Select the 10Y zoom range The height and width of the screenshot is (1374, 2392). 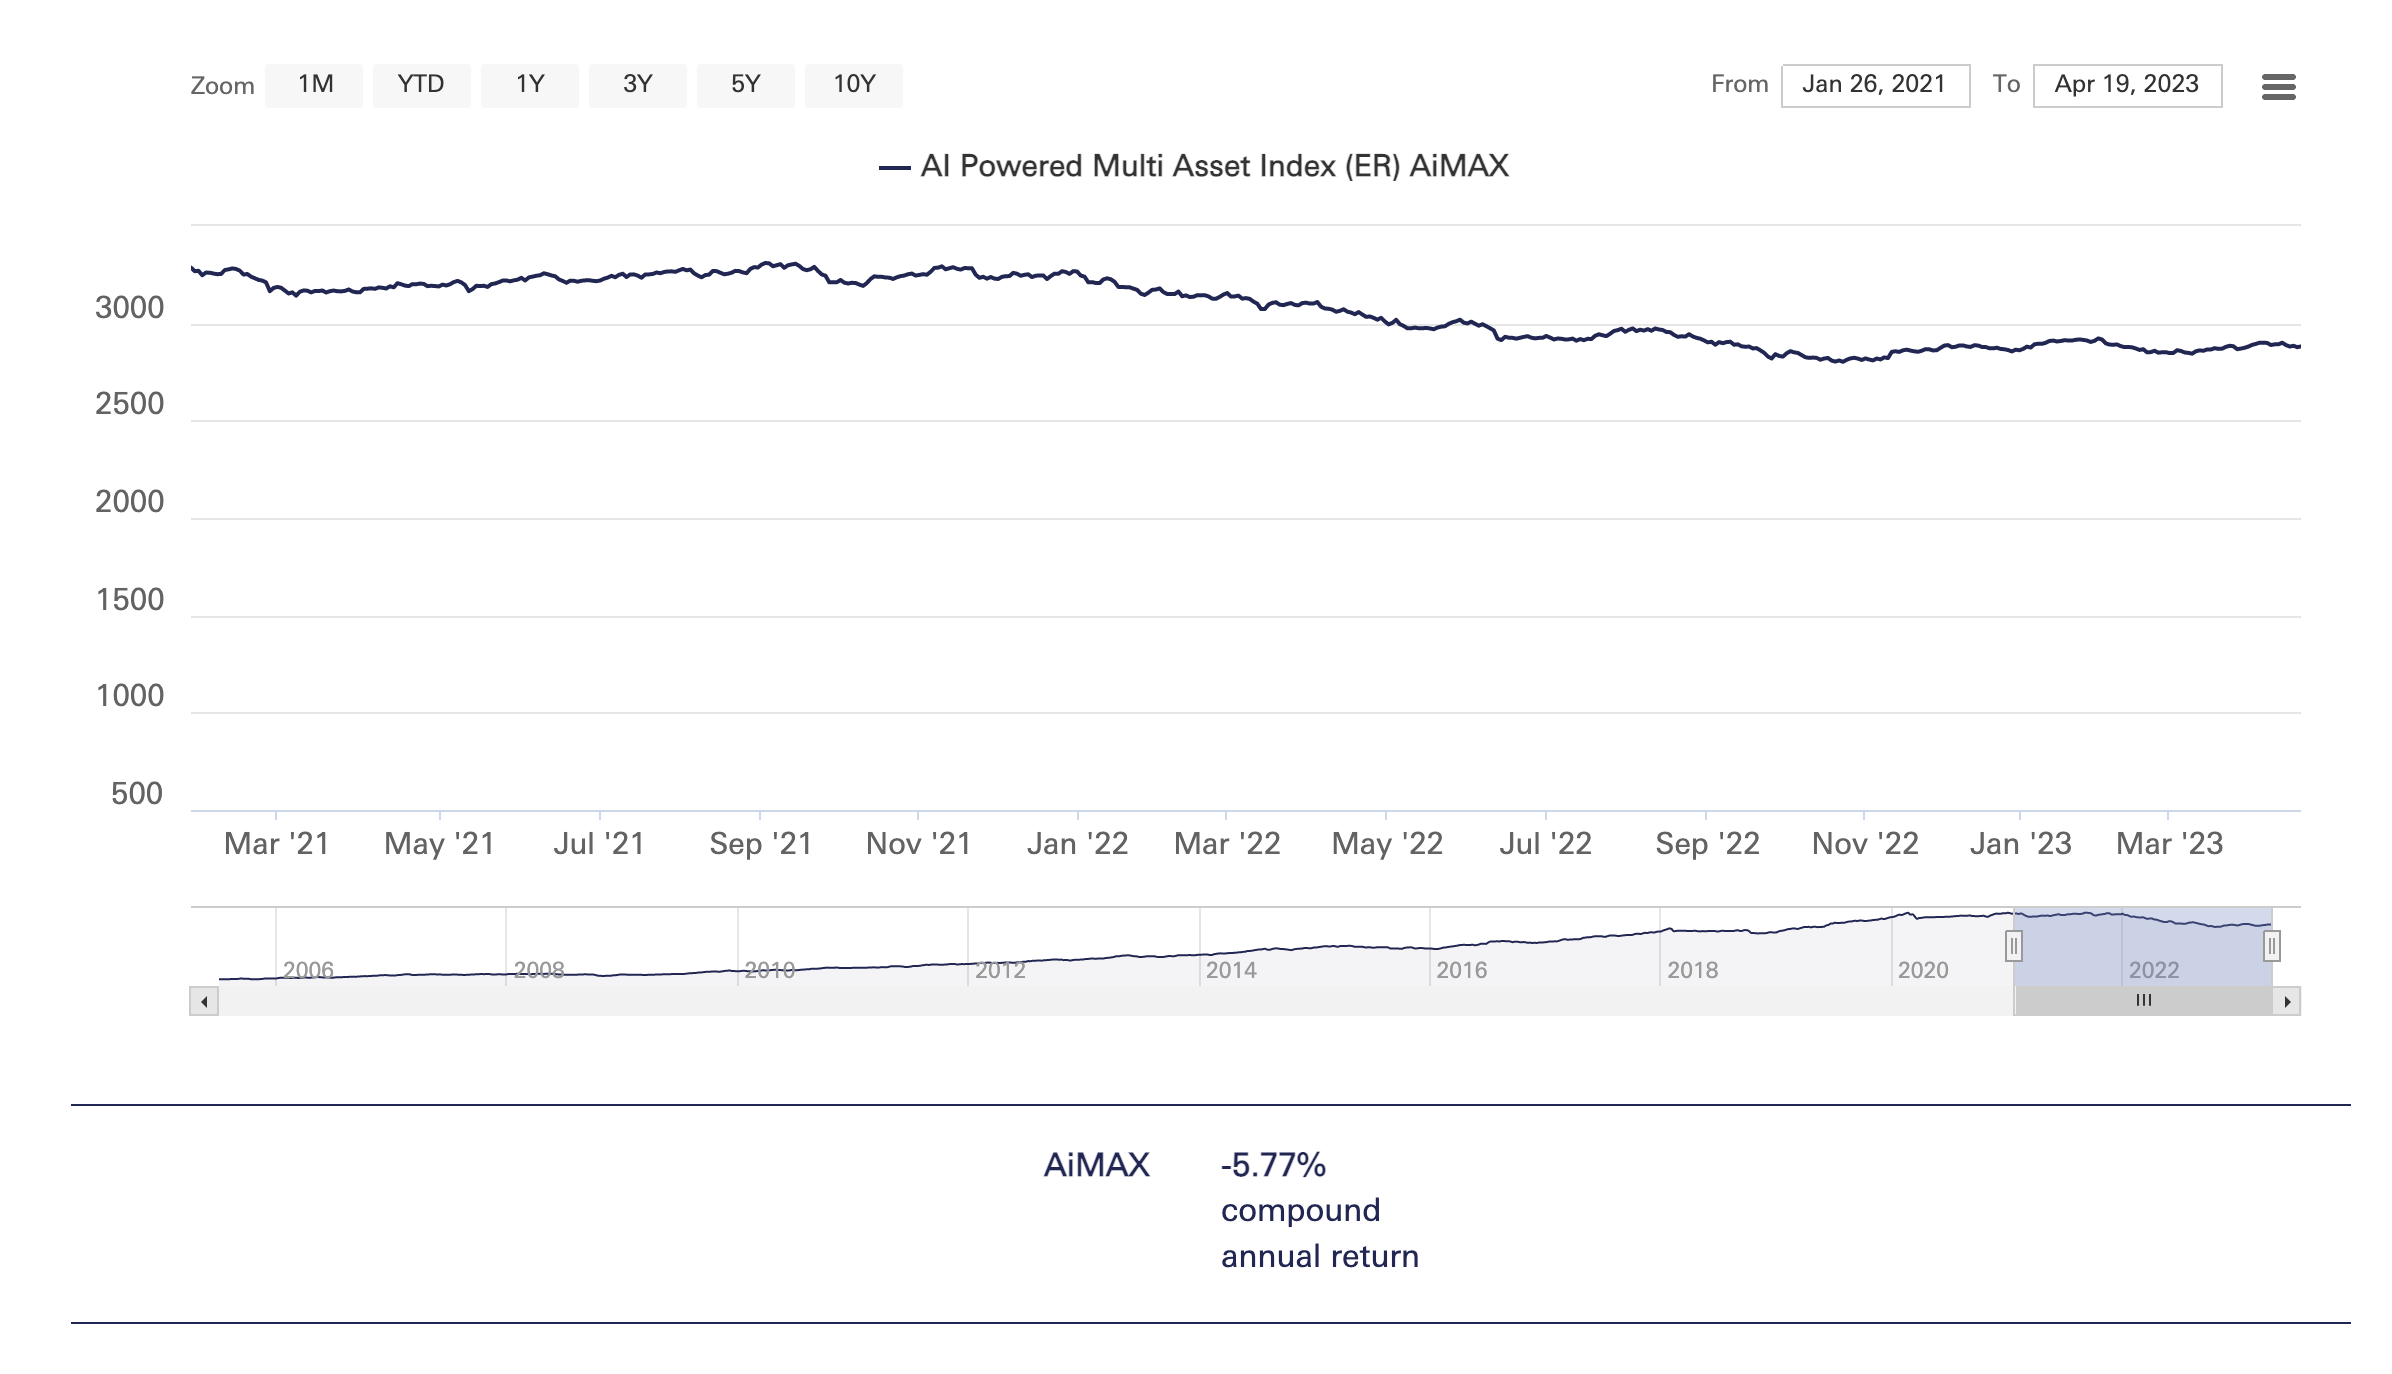[x=854, y=85]
